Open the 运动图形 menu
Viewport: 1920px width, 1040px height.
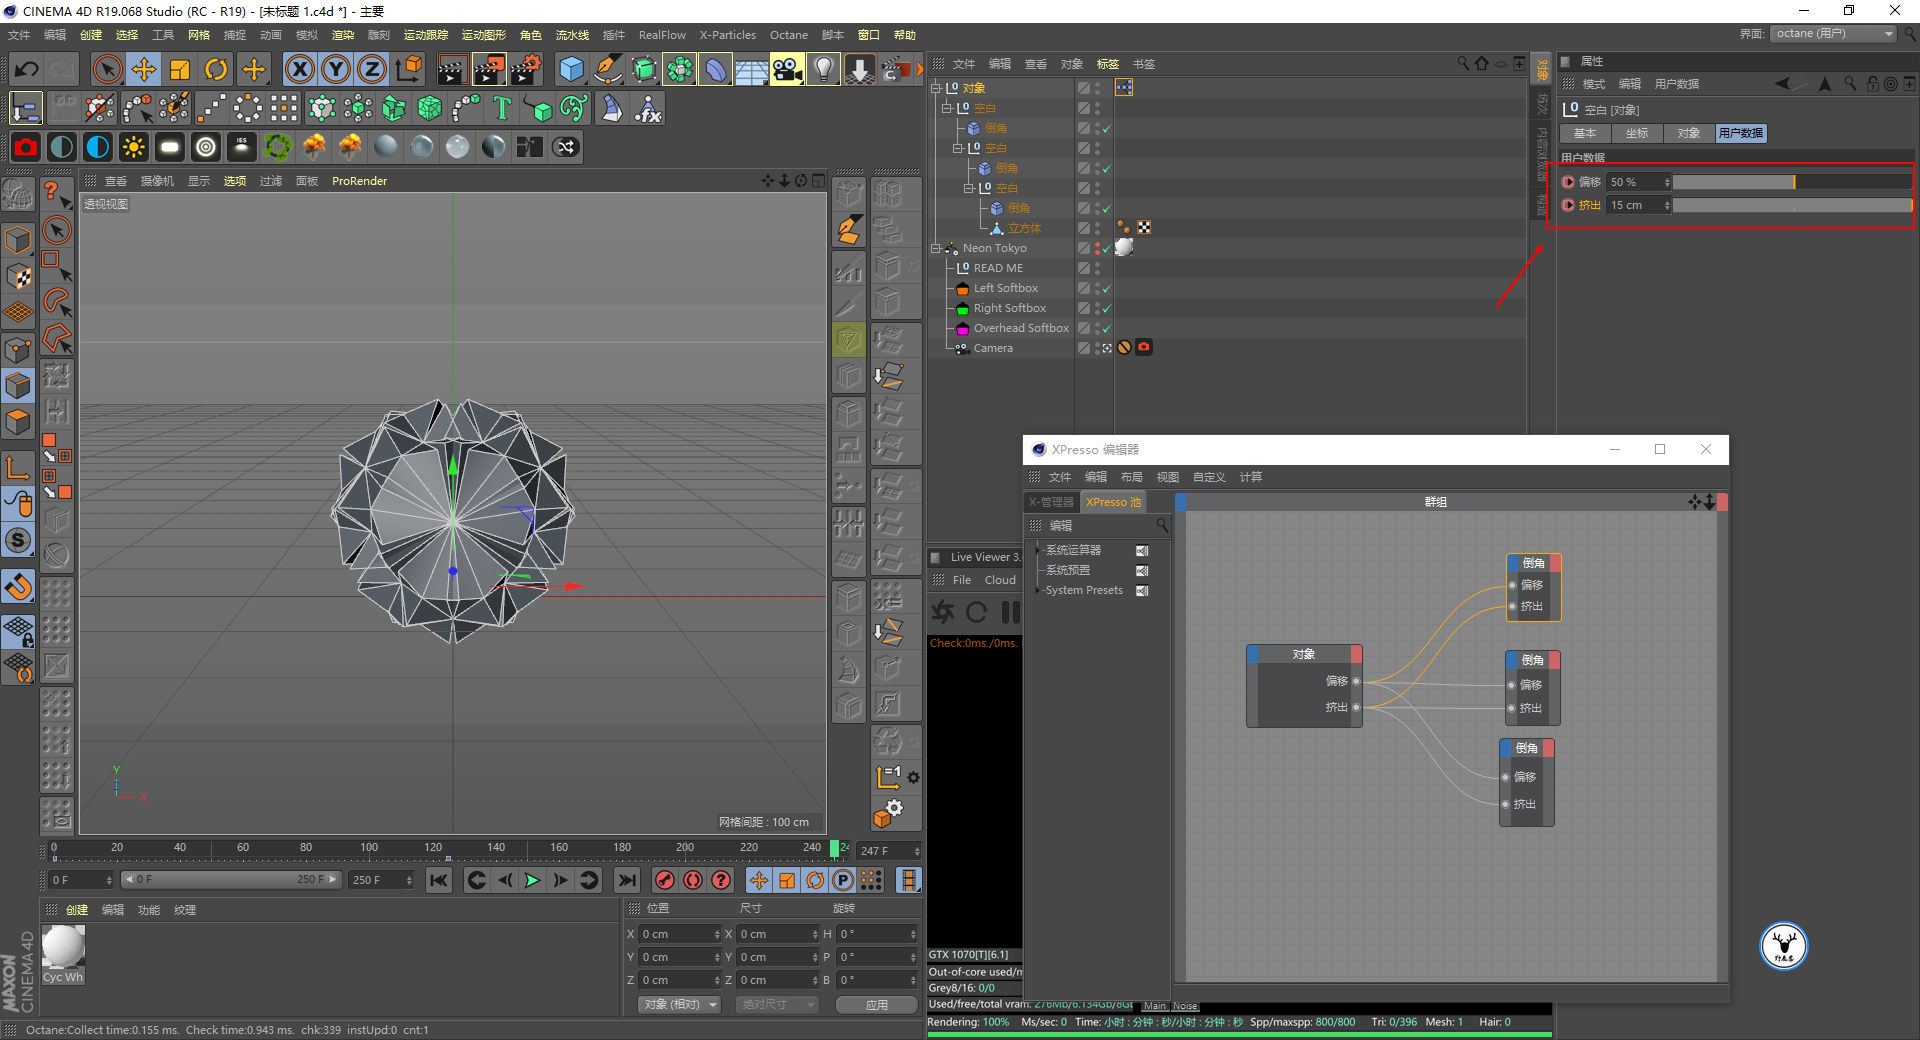pos(484,35)
